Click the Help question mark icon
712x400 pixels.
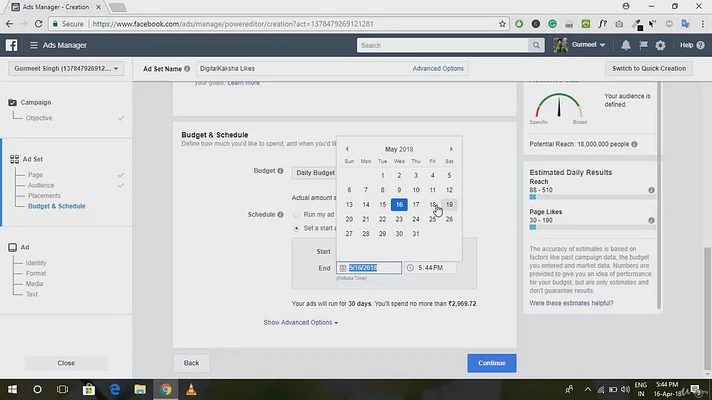tap(700, 45)
